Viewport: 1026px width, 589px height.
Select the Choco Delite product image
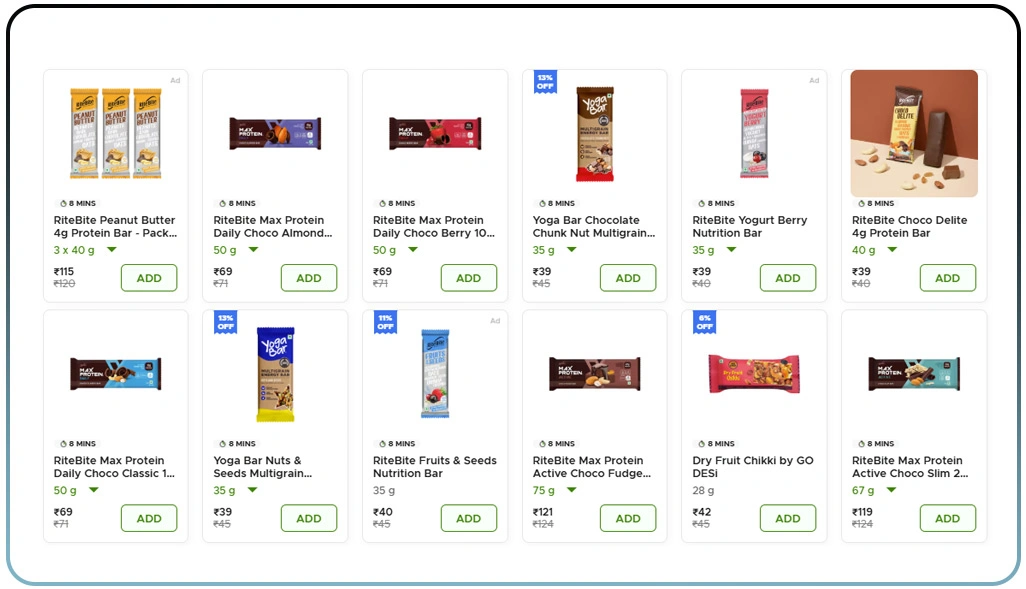[913, 134]
